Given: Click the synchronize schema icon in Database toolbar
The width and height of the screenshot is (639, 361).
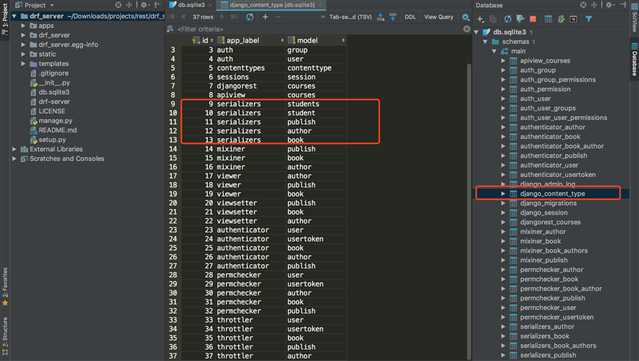Looking at the screenshot, I should 520,19.
